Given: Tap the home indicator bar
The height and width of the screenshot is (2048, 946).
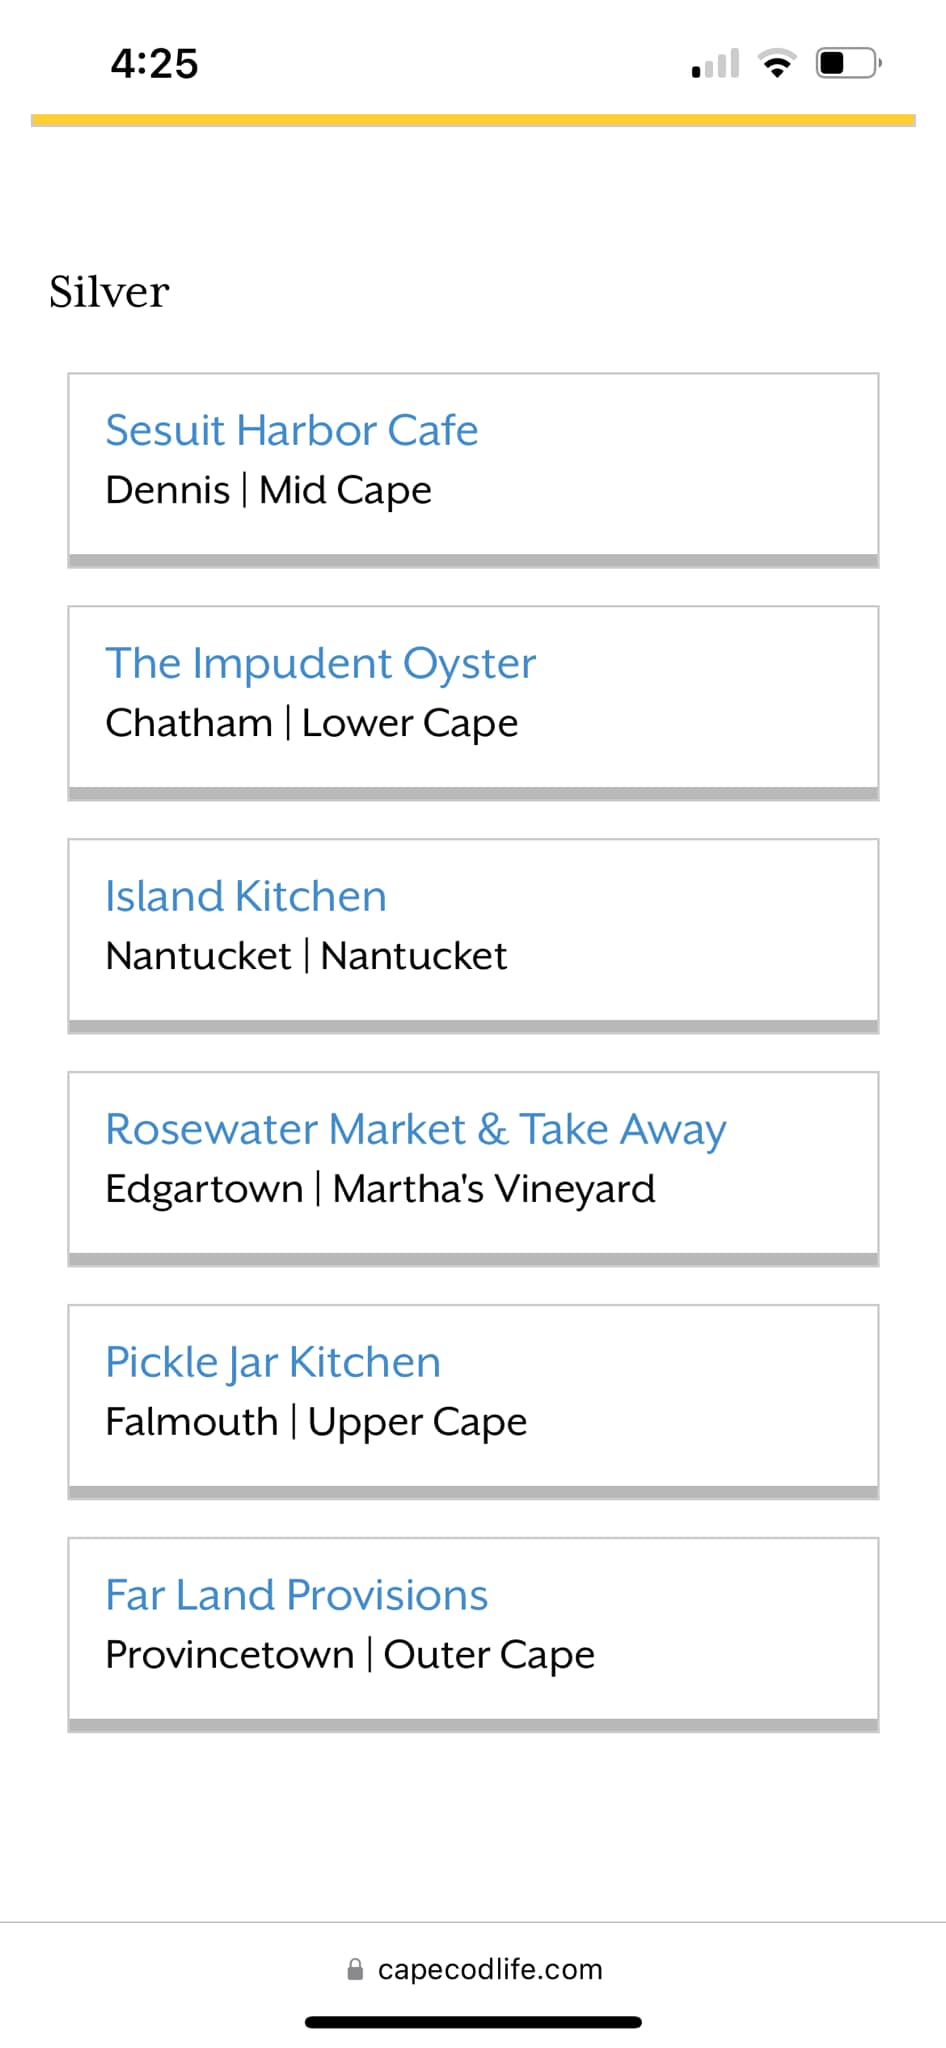Looking at the screenshot, I should pos(473,2022).
